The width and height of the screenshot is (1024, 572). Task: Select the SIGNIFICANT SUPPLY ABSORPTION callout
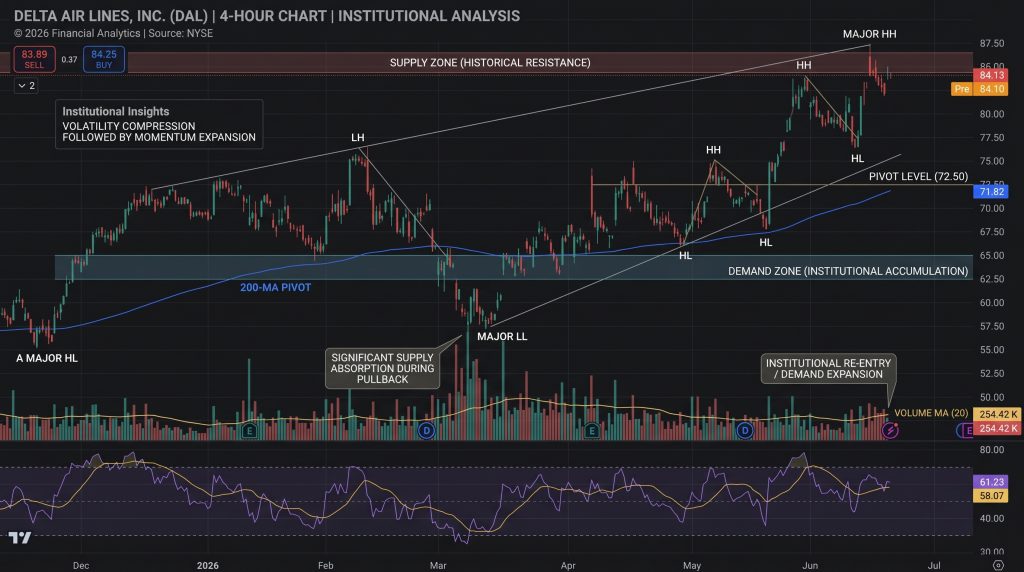point(382,368)
